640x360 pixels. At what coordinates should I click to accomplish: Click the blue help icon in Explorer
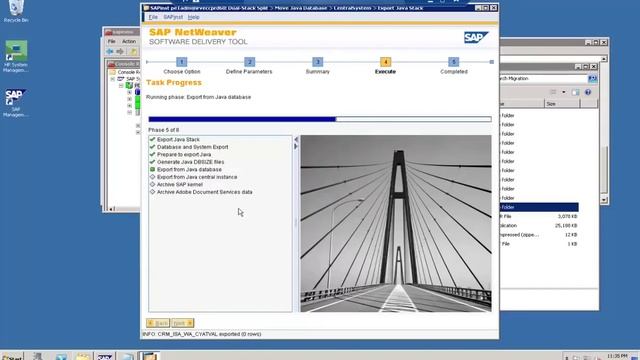(x=588, y=92)
